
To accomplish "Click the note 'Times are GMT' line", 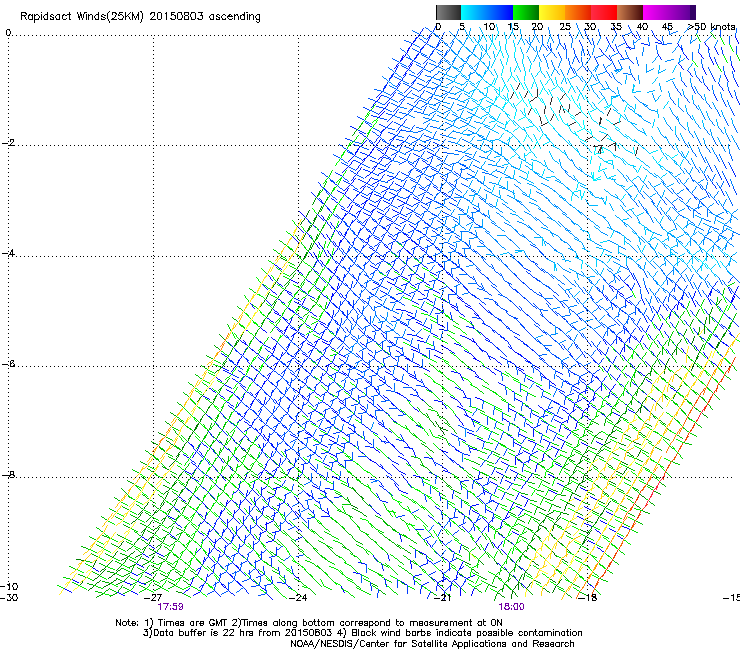I will (x=309, y=623).
